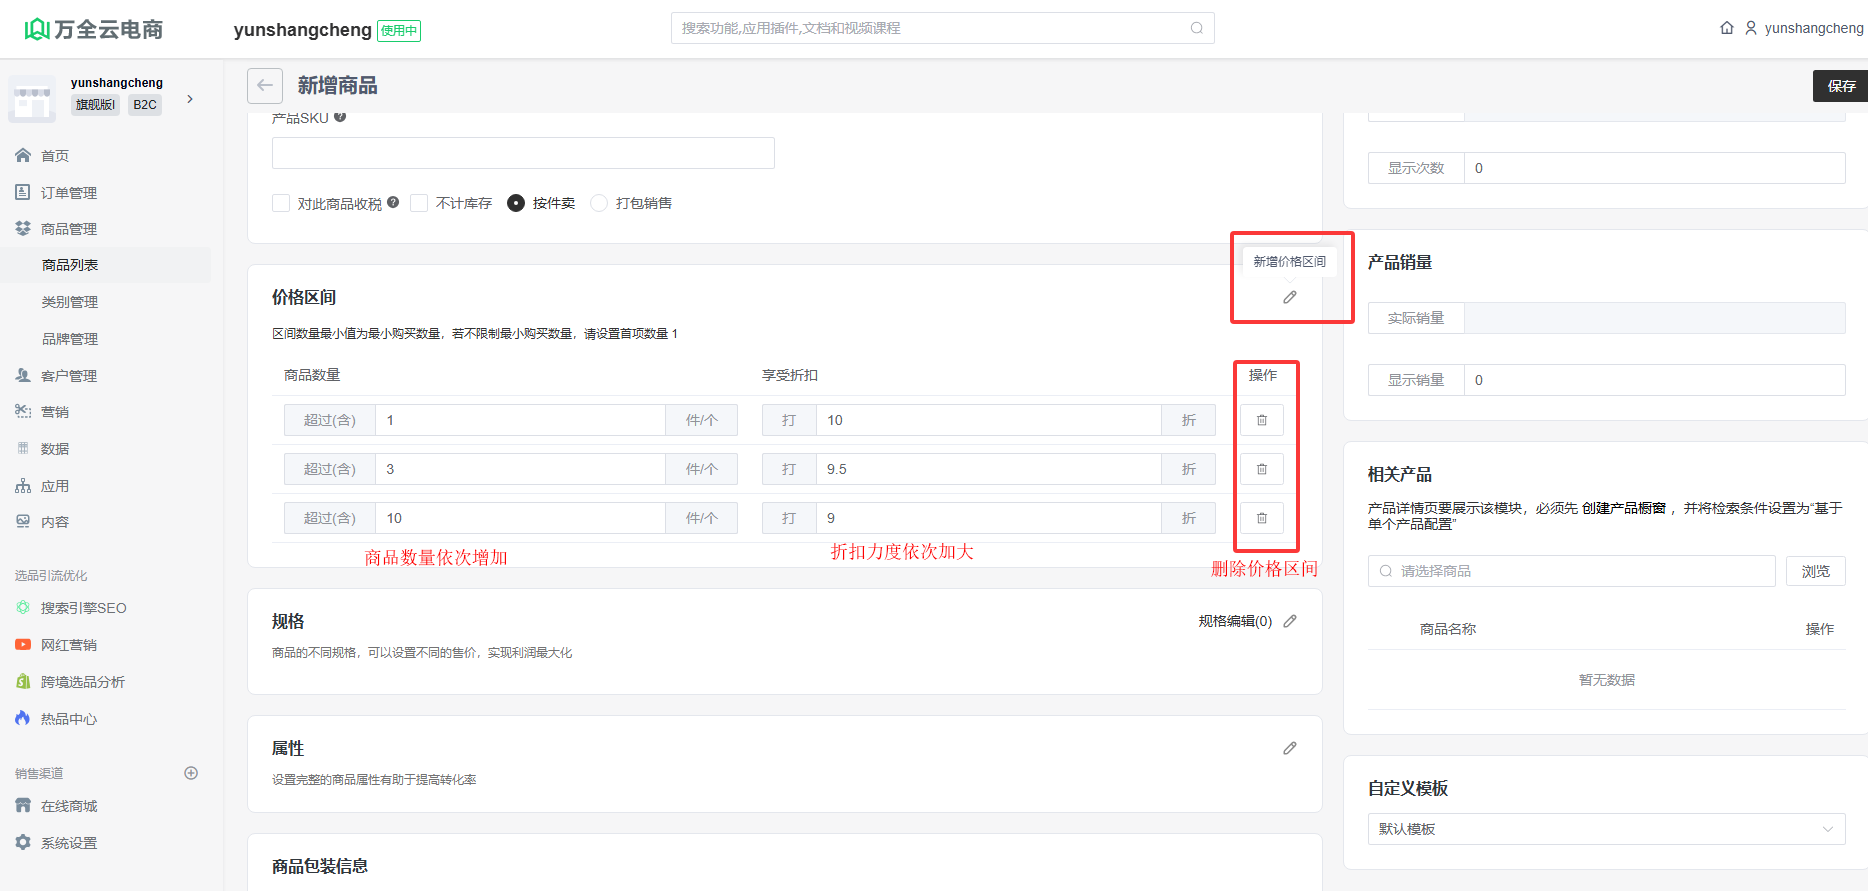Image resolution: width=1868 pixels, height=891 pixels.
Task: Delete the price tier with quantity 10
Action: (x=1262, y=518)
